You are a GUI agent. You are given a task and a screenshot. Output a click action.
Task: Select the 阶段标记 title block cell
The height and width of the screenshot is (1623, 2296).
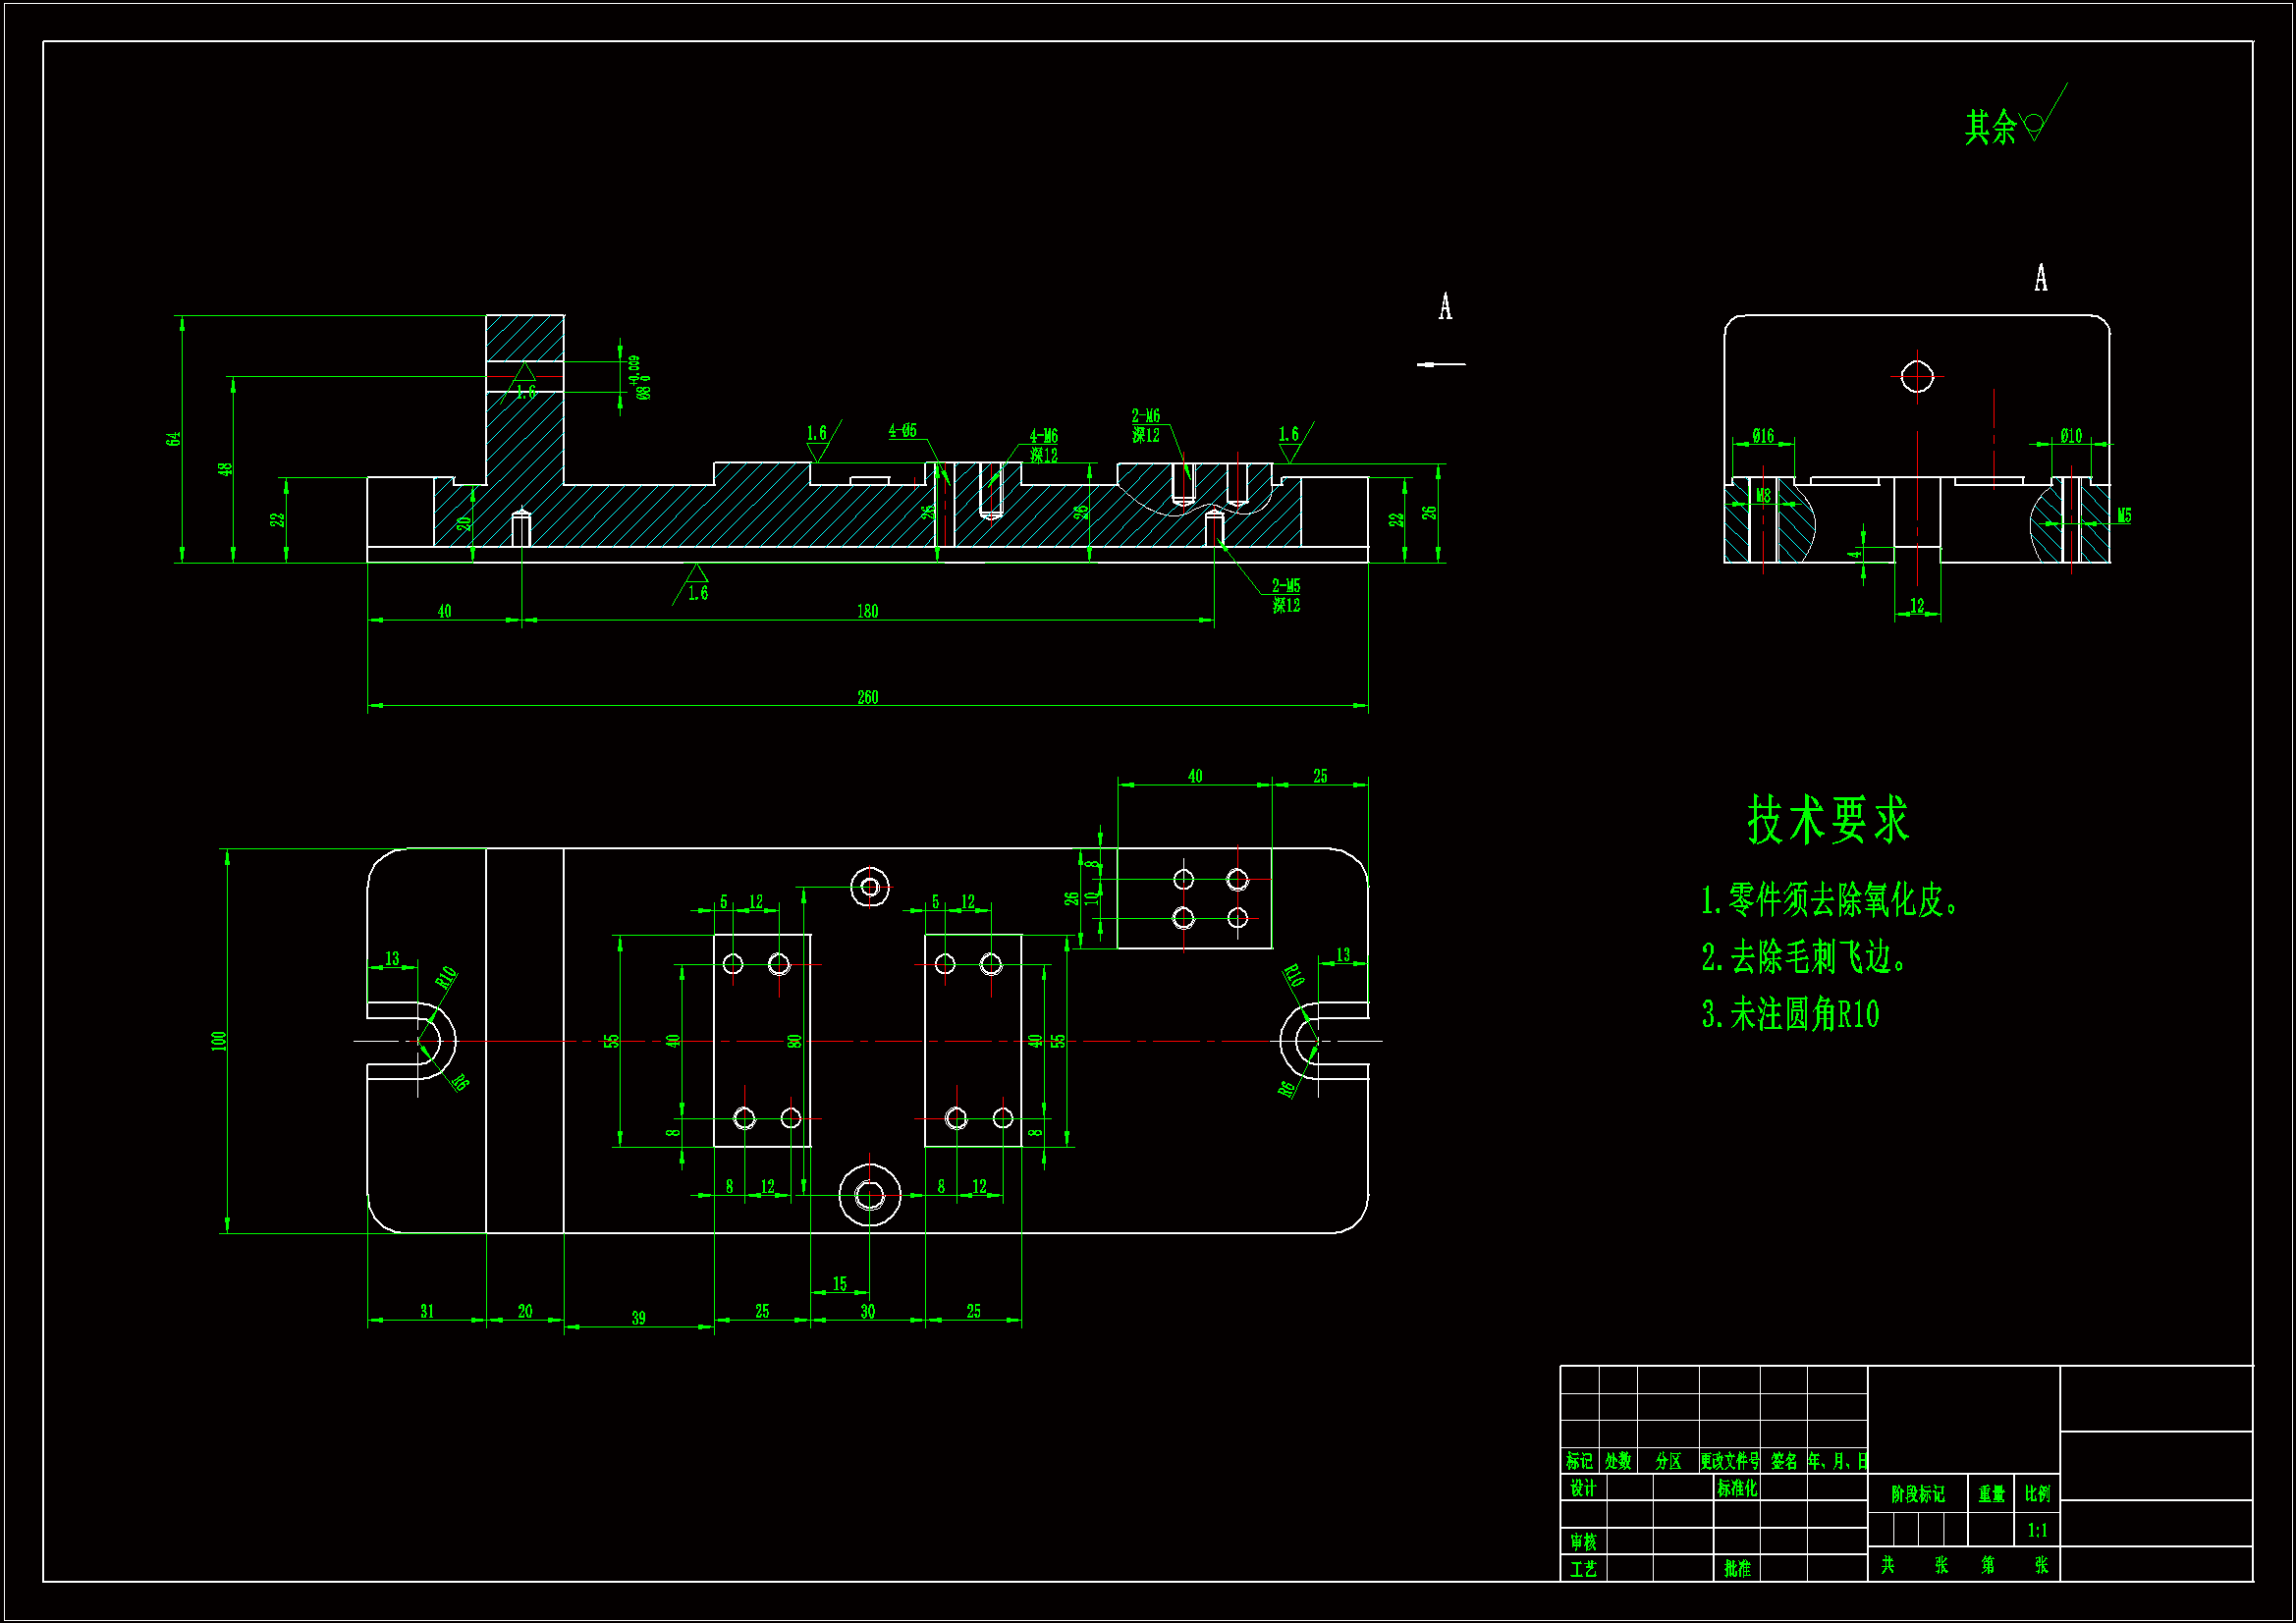1917,1494
